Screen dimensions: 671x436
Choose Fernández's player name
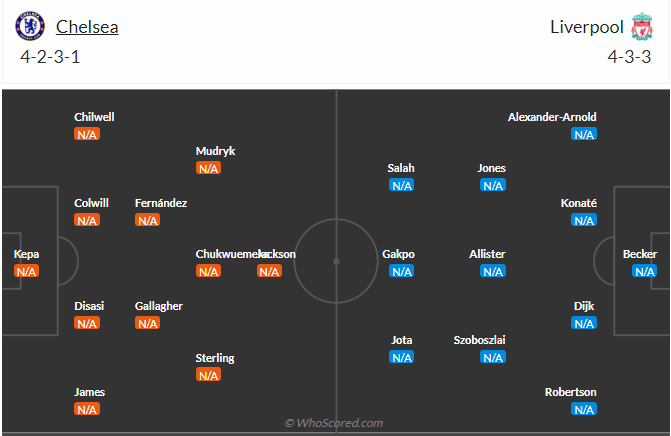pyautogui.click(x=161, y=203)
